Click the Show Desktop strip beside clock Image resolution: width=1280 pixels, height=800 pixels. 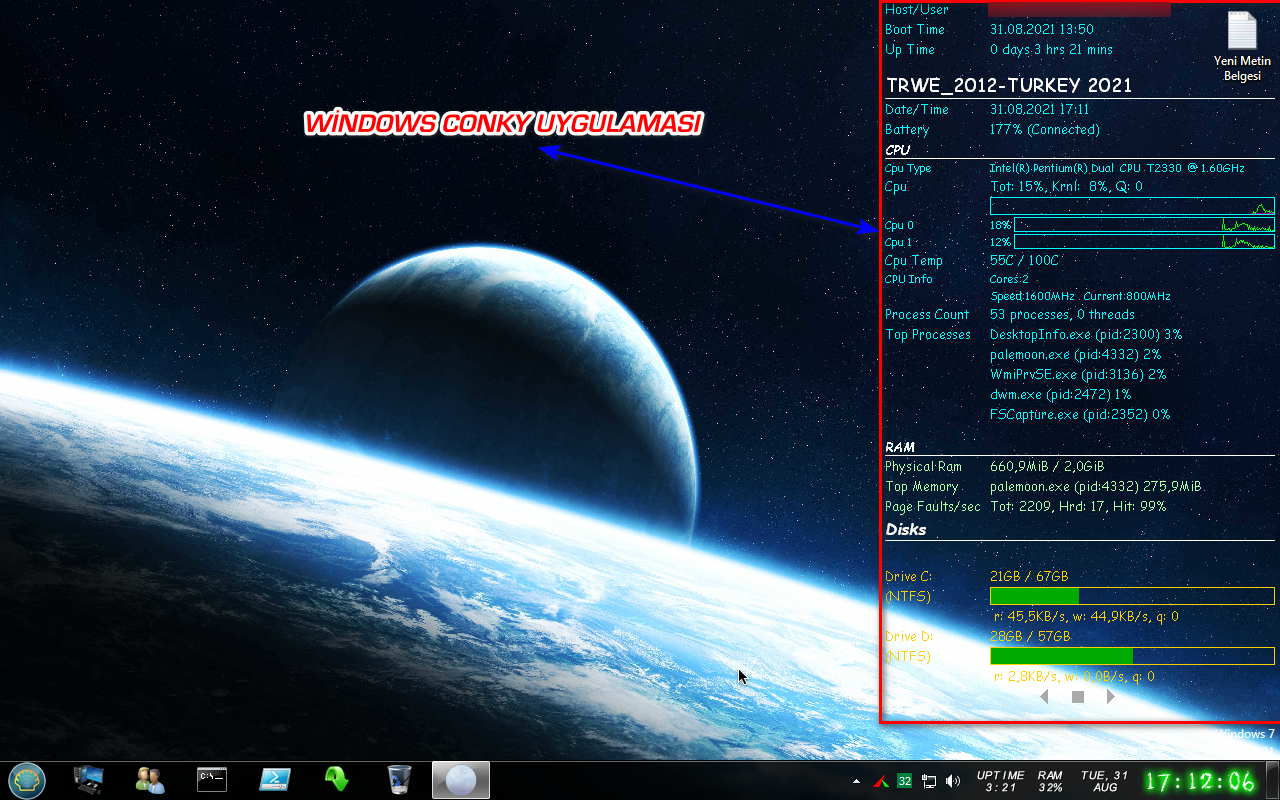(x=1272, y=781)
